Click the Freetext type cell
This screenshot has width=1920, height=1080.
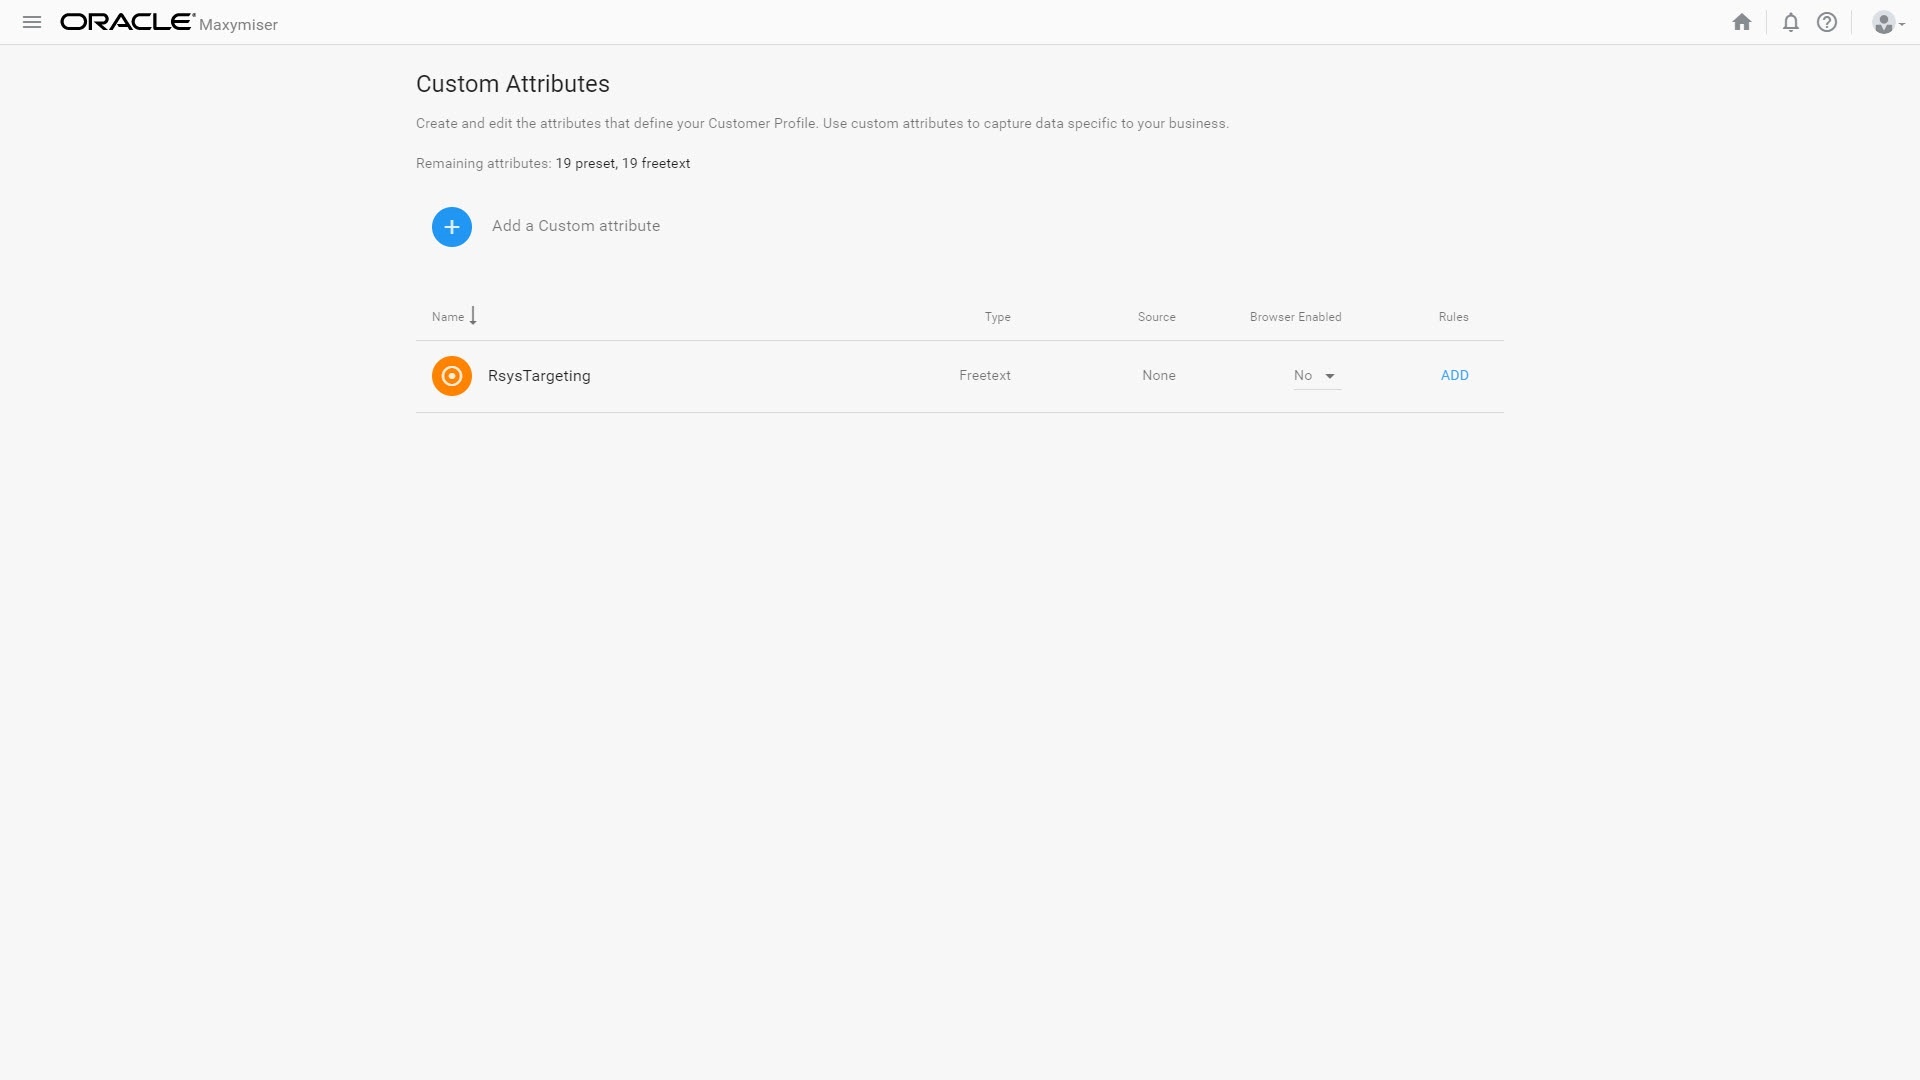(985, 376)
